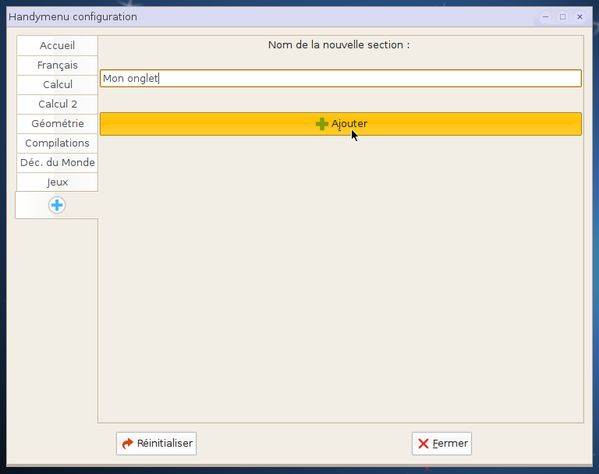Screen dimensions: 599x474
Task: Switch to the Jeux tab
Action: (57, 182)
